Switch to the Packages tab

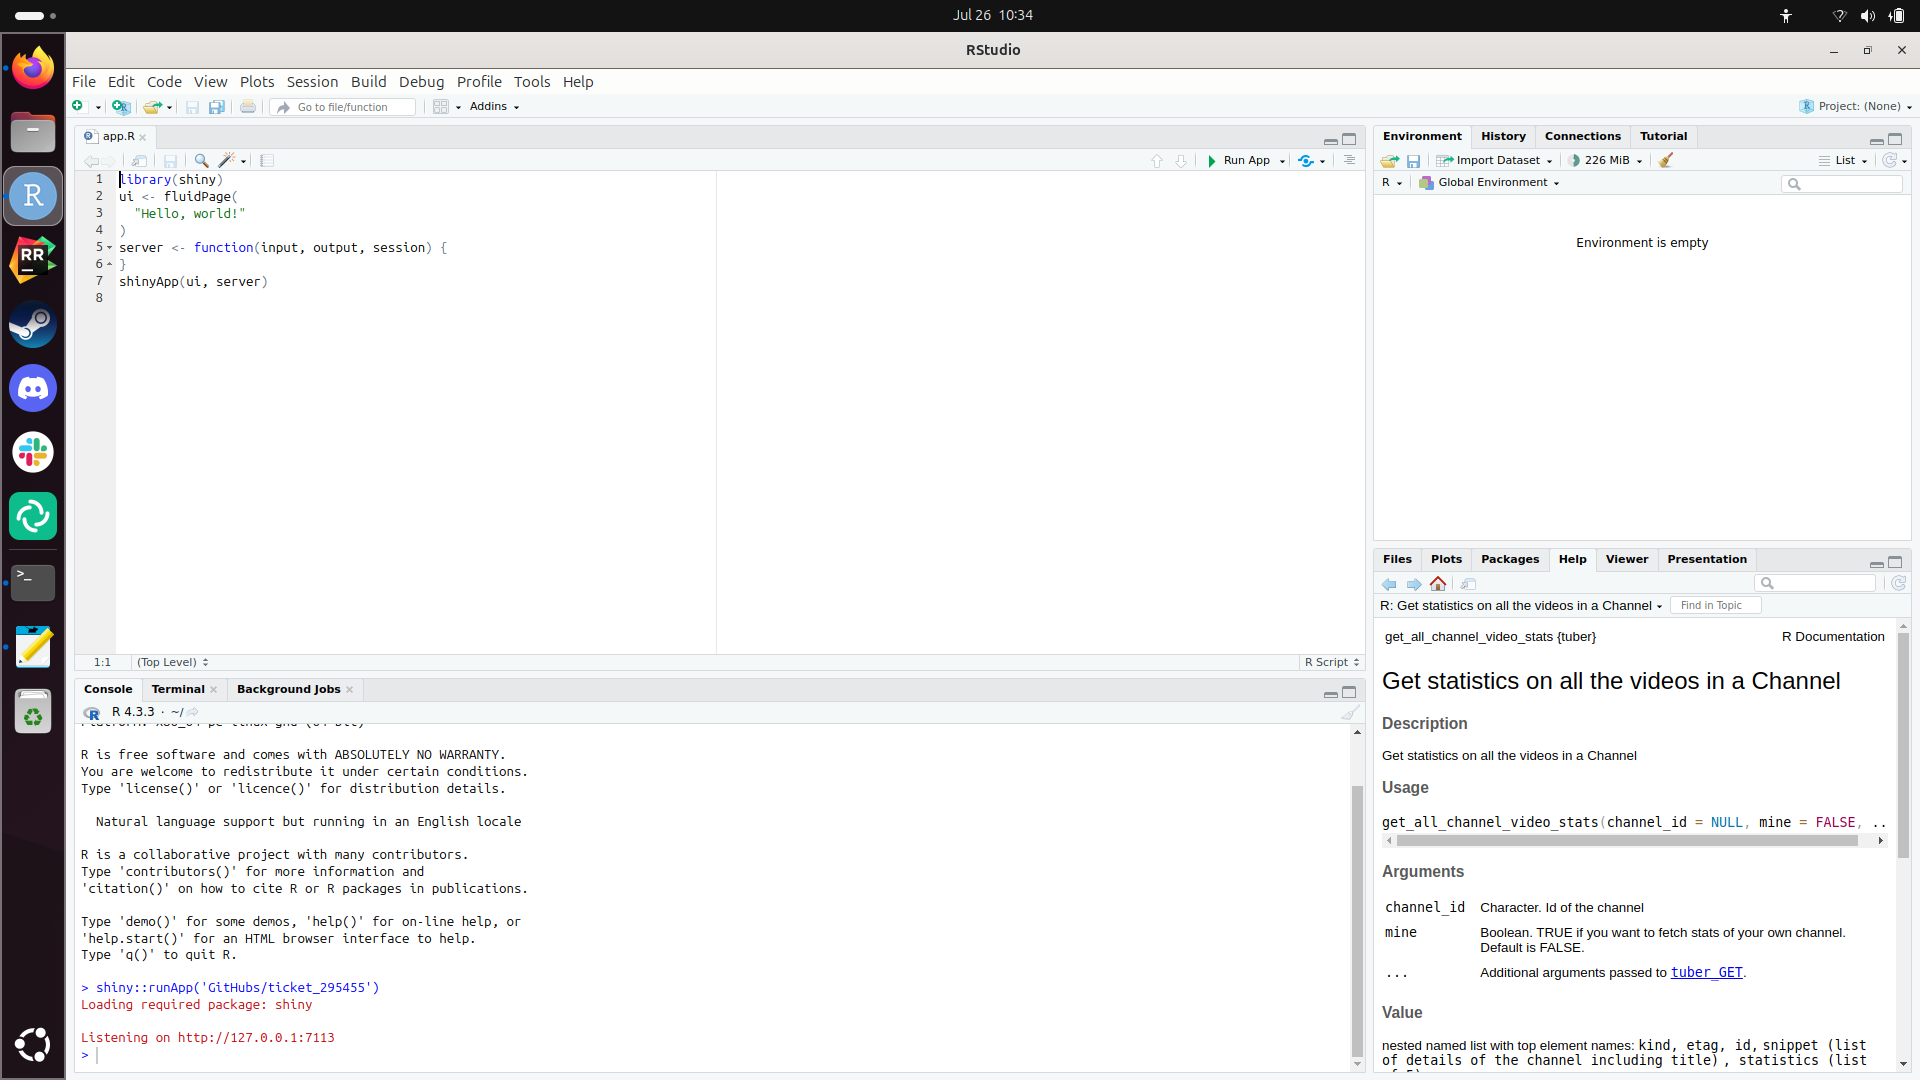pos(1509,559)
